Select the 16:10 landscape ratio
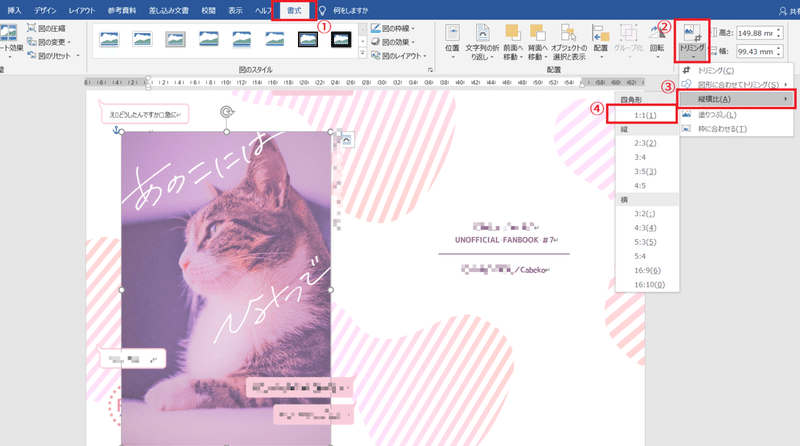 click(x=646, y=284)
